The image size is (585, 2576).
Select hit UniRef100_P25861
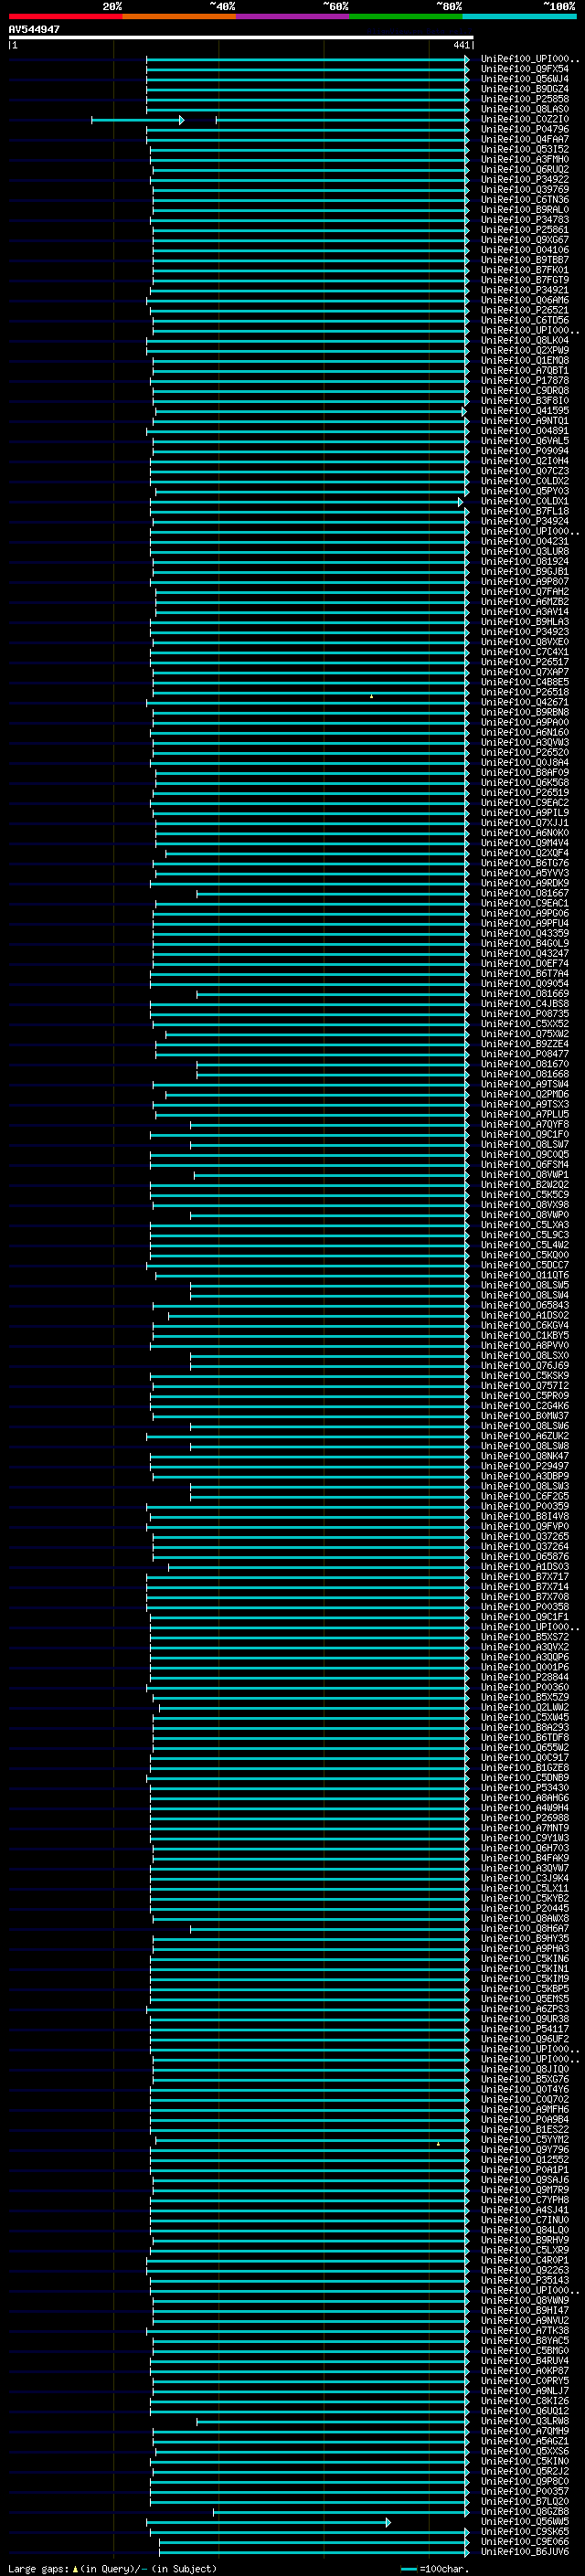[x=525, y=229]
